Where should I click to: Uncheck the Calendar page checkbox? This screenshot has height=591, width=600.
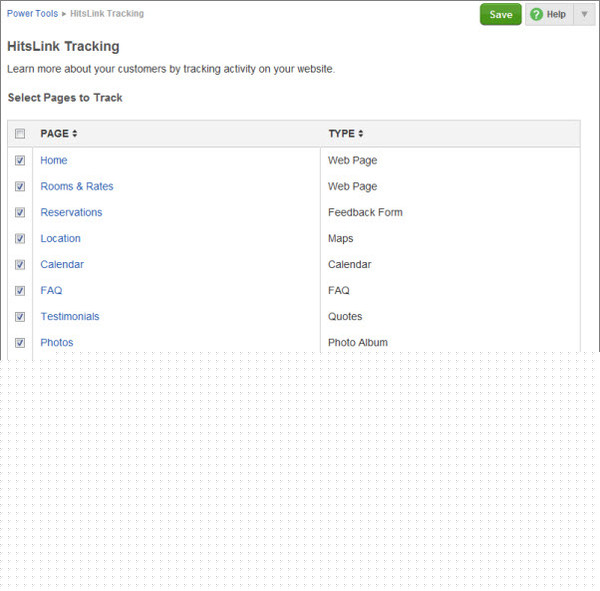[20, 264]
